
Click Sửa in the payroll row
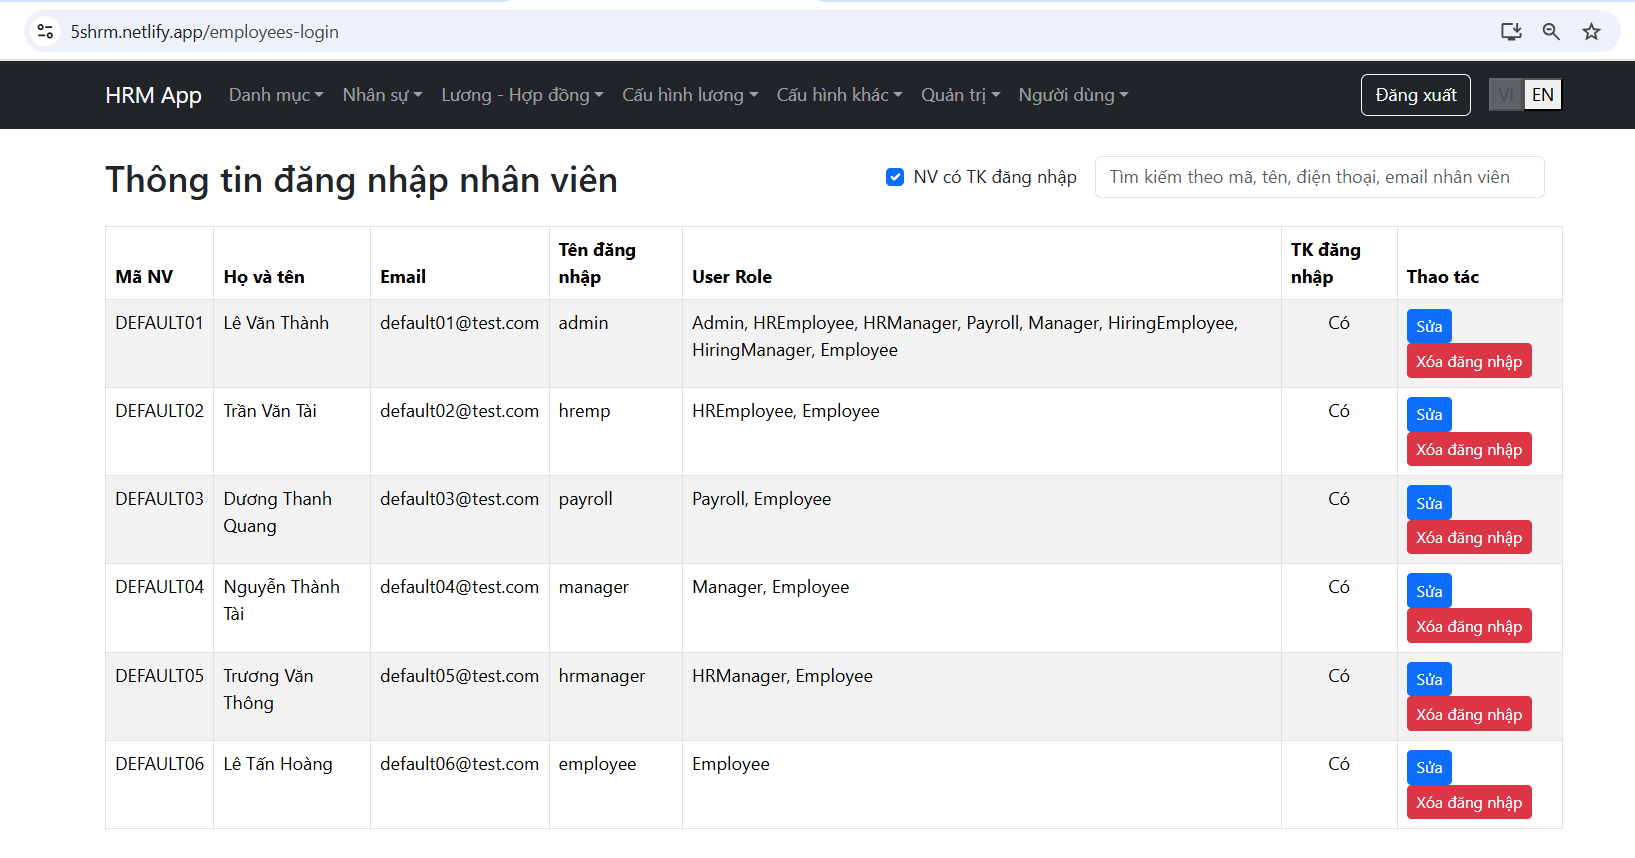pos(1429,503)
